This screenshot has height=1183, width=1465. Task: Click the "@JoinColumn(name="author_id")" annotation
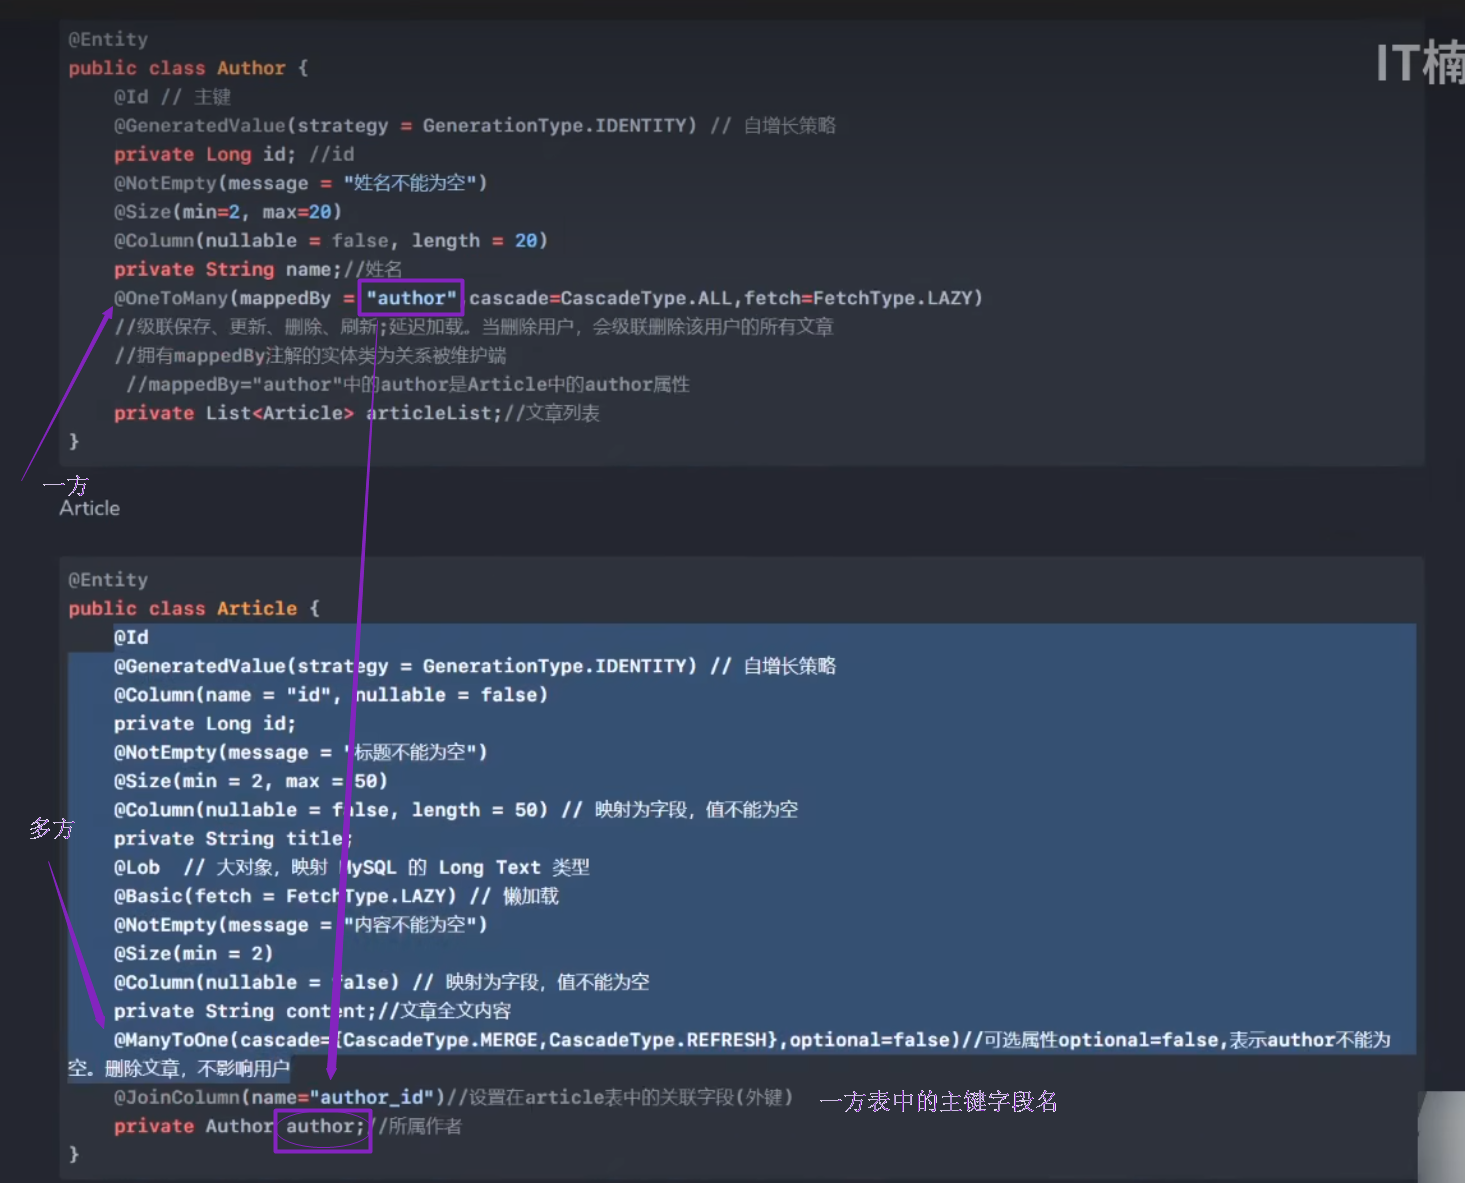tap(280, 1098)
